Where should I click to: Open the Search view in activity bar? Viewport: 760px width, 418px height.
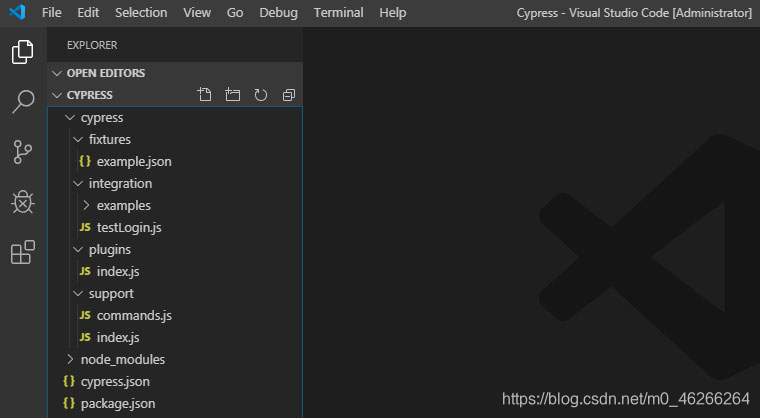(x=23, y=102)
